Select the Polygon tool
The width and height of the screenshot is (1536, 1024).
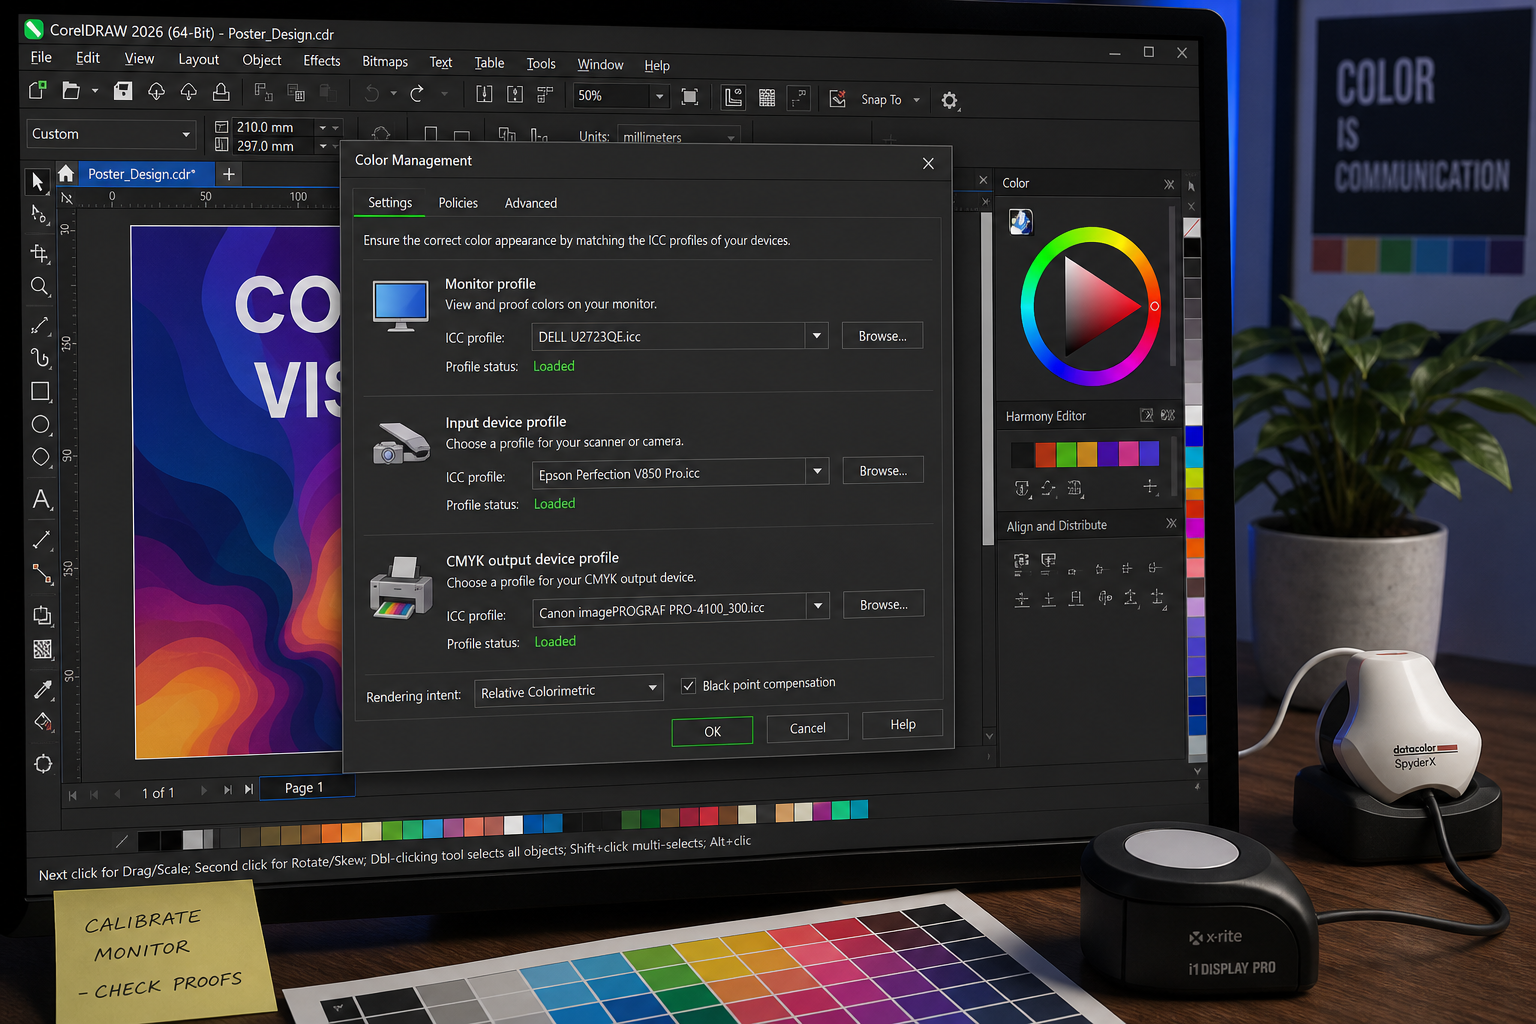point(41,457)
